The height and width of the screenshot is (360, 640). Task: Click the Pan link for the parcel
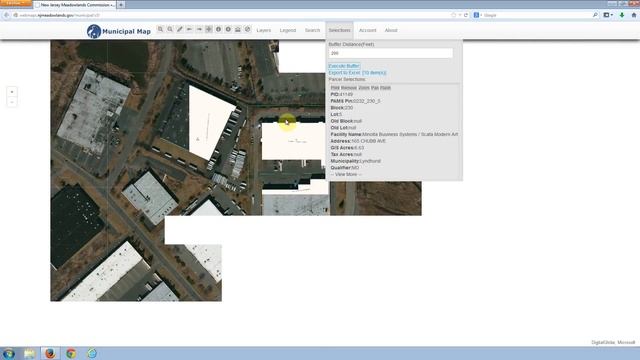click(375, 88)
